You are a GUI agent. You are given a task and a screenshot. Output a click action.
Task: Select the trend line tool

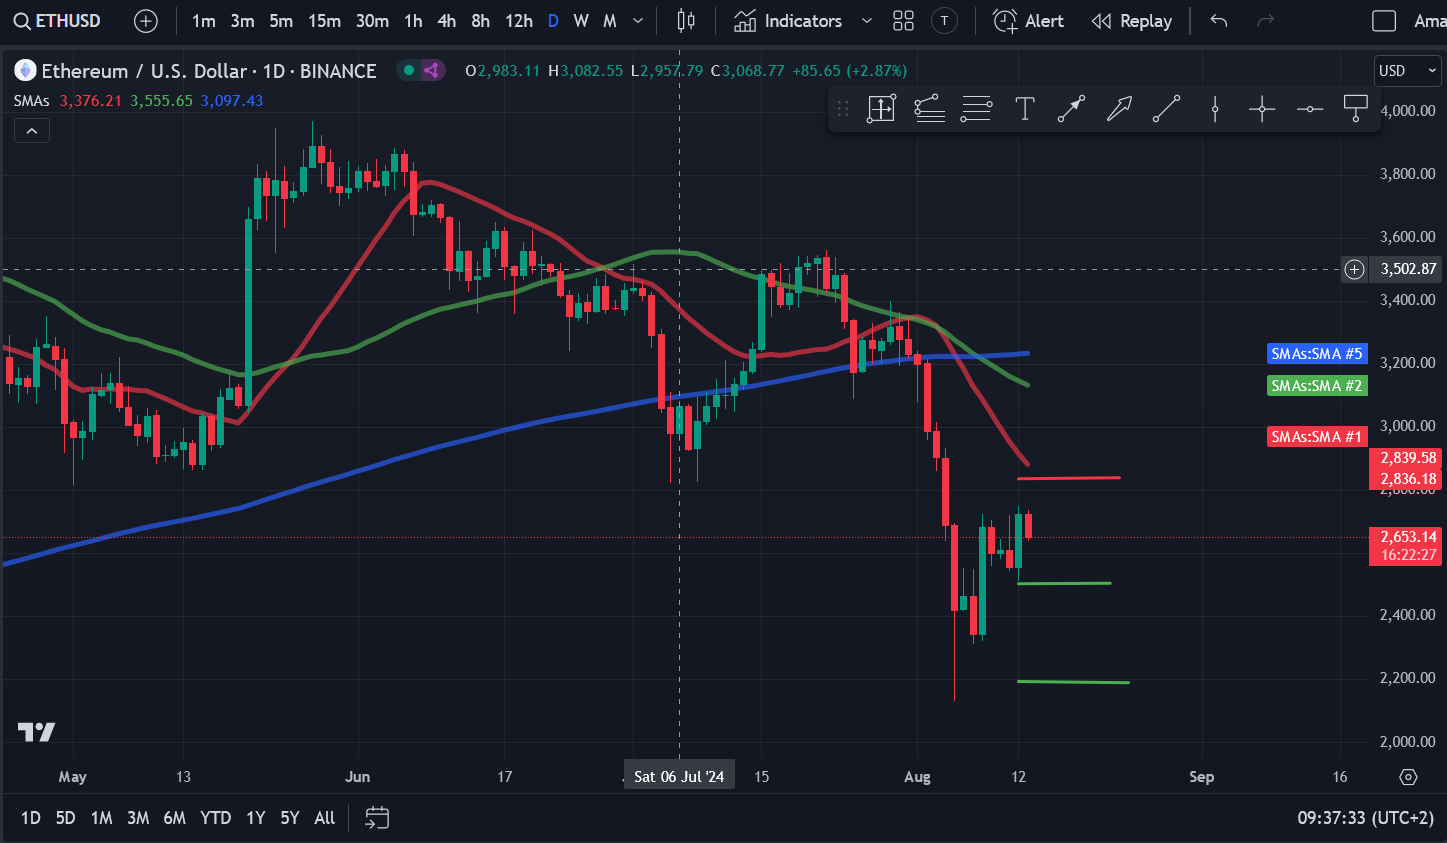[1166, 108]
